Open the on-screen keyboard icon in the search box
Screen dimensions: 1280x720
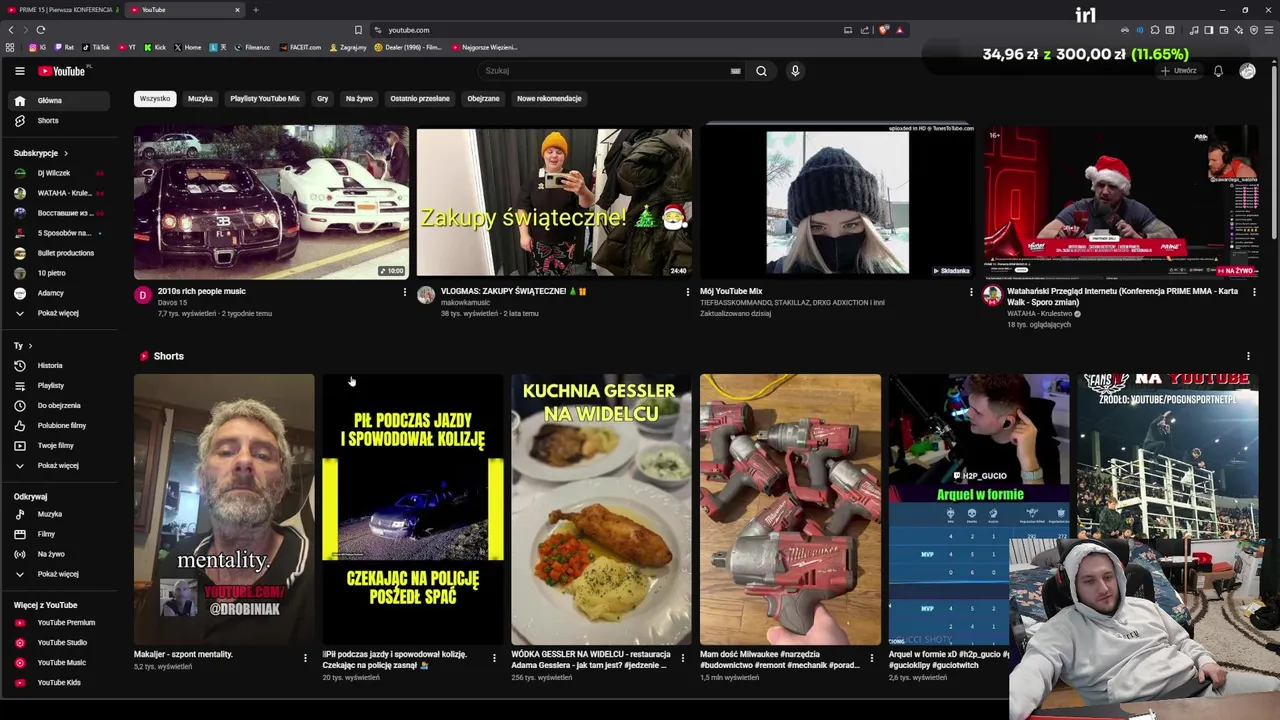click(x=735, y=71)
